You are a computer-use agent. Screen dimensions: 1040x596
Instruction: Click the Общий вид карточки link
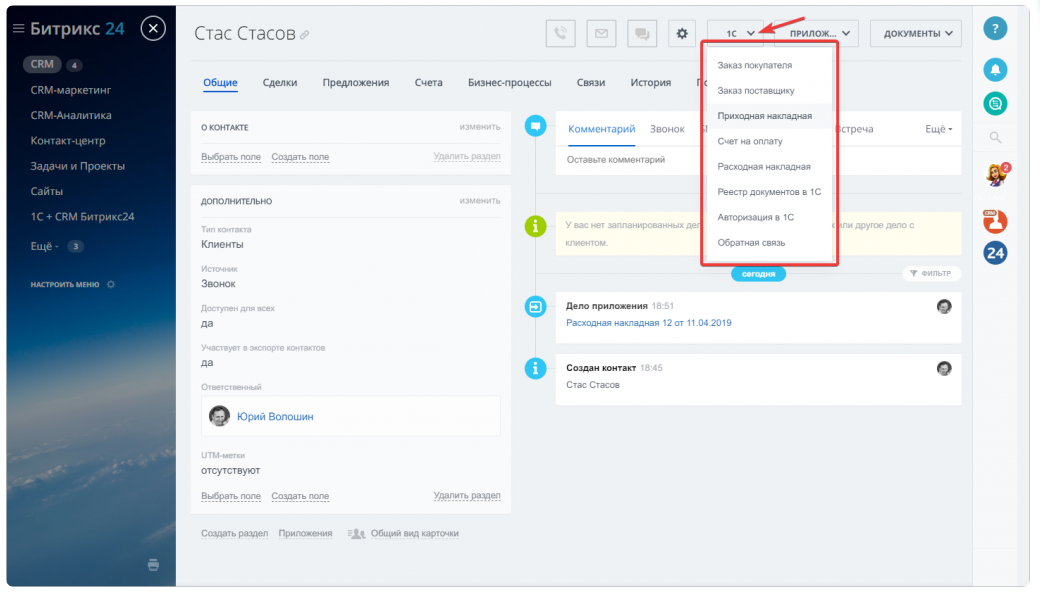point(415,533)
